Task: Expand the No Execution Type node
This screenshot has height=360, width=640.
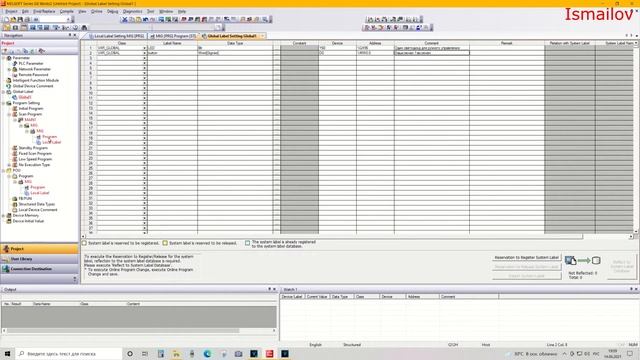Action: point(9,165)
